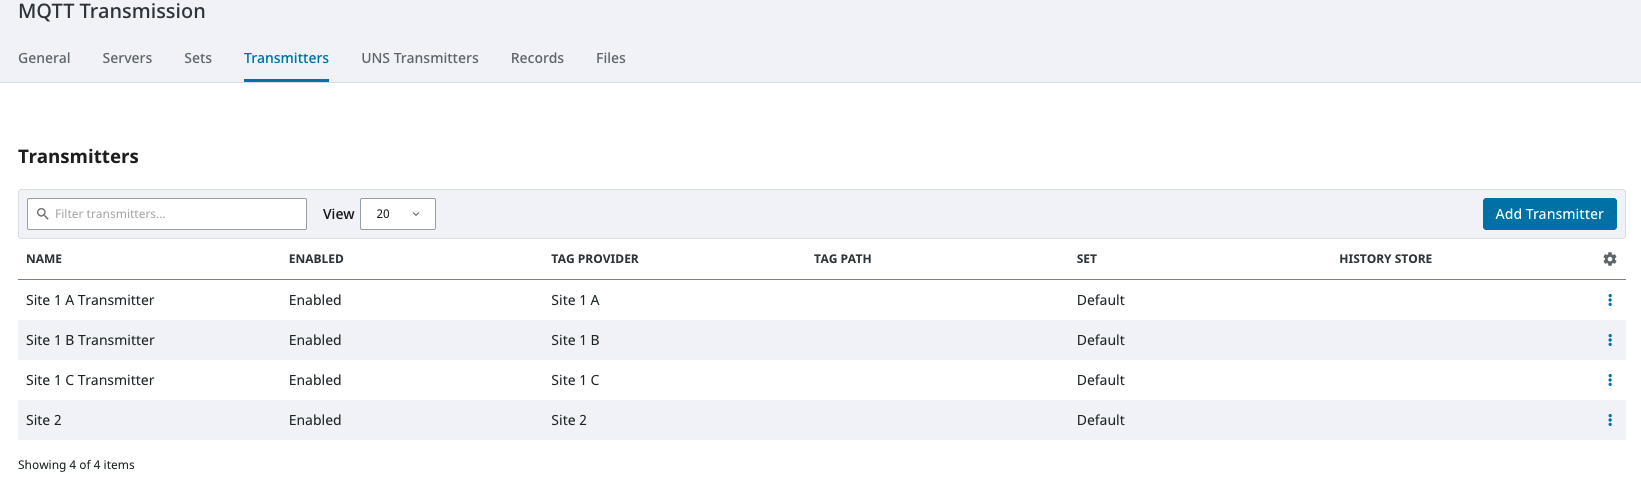This screenshot has height=481, width=1641.
Task: Switch to the General tab
Action: pyautogui.click(x=44, y=58)
